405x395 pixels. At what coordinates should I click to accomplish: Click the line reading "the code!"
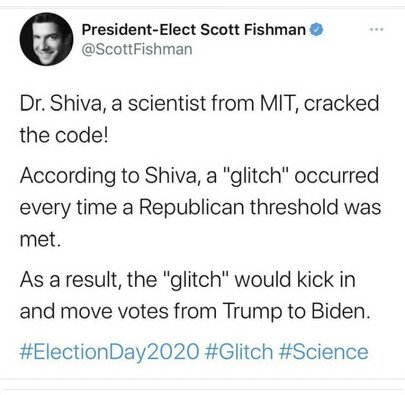coord(64,135)
